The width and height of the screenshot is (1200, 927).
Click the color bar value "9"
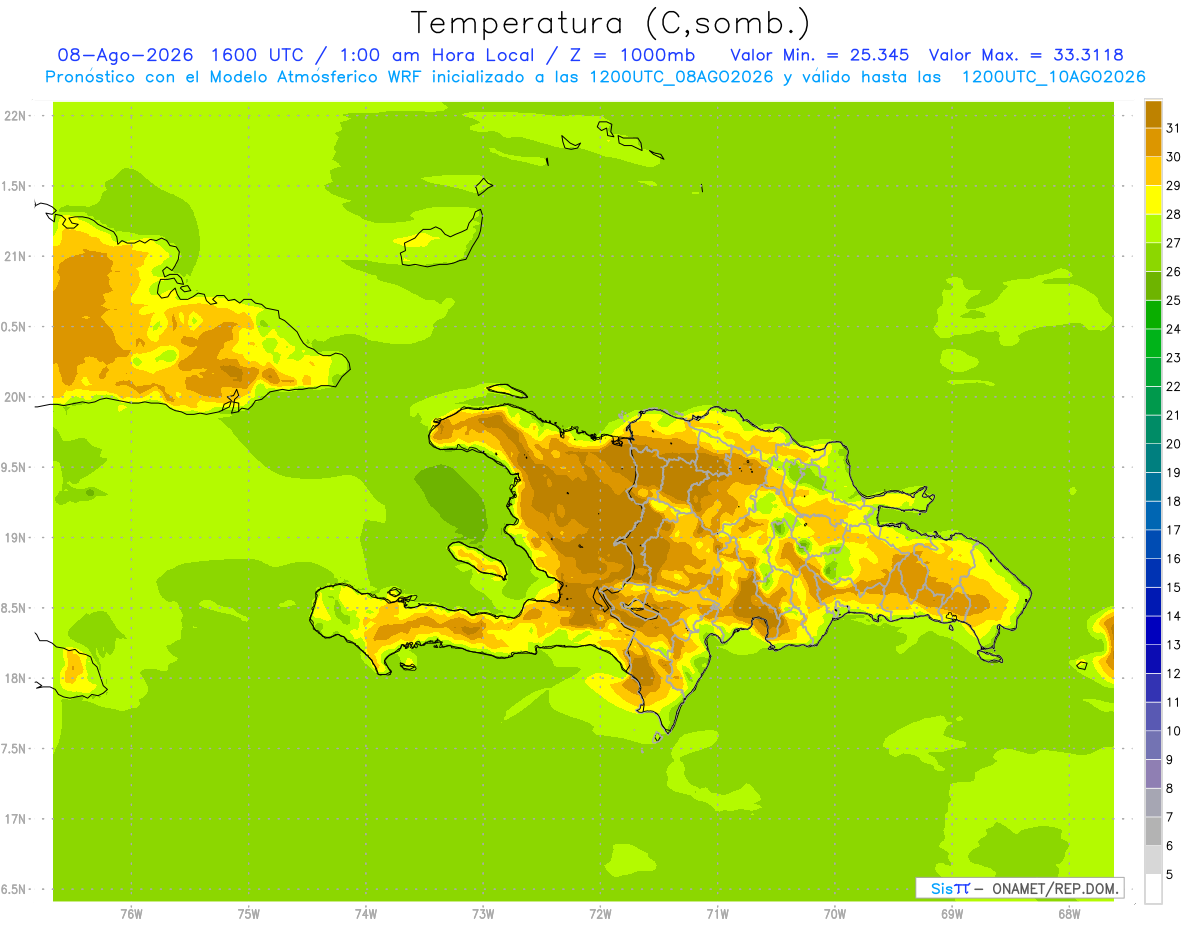(x=1170, y=760)
